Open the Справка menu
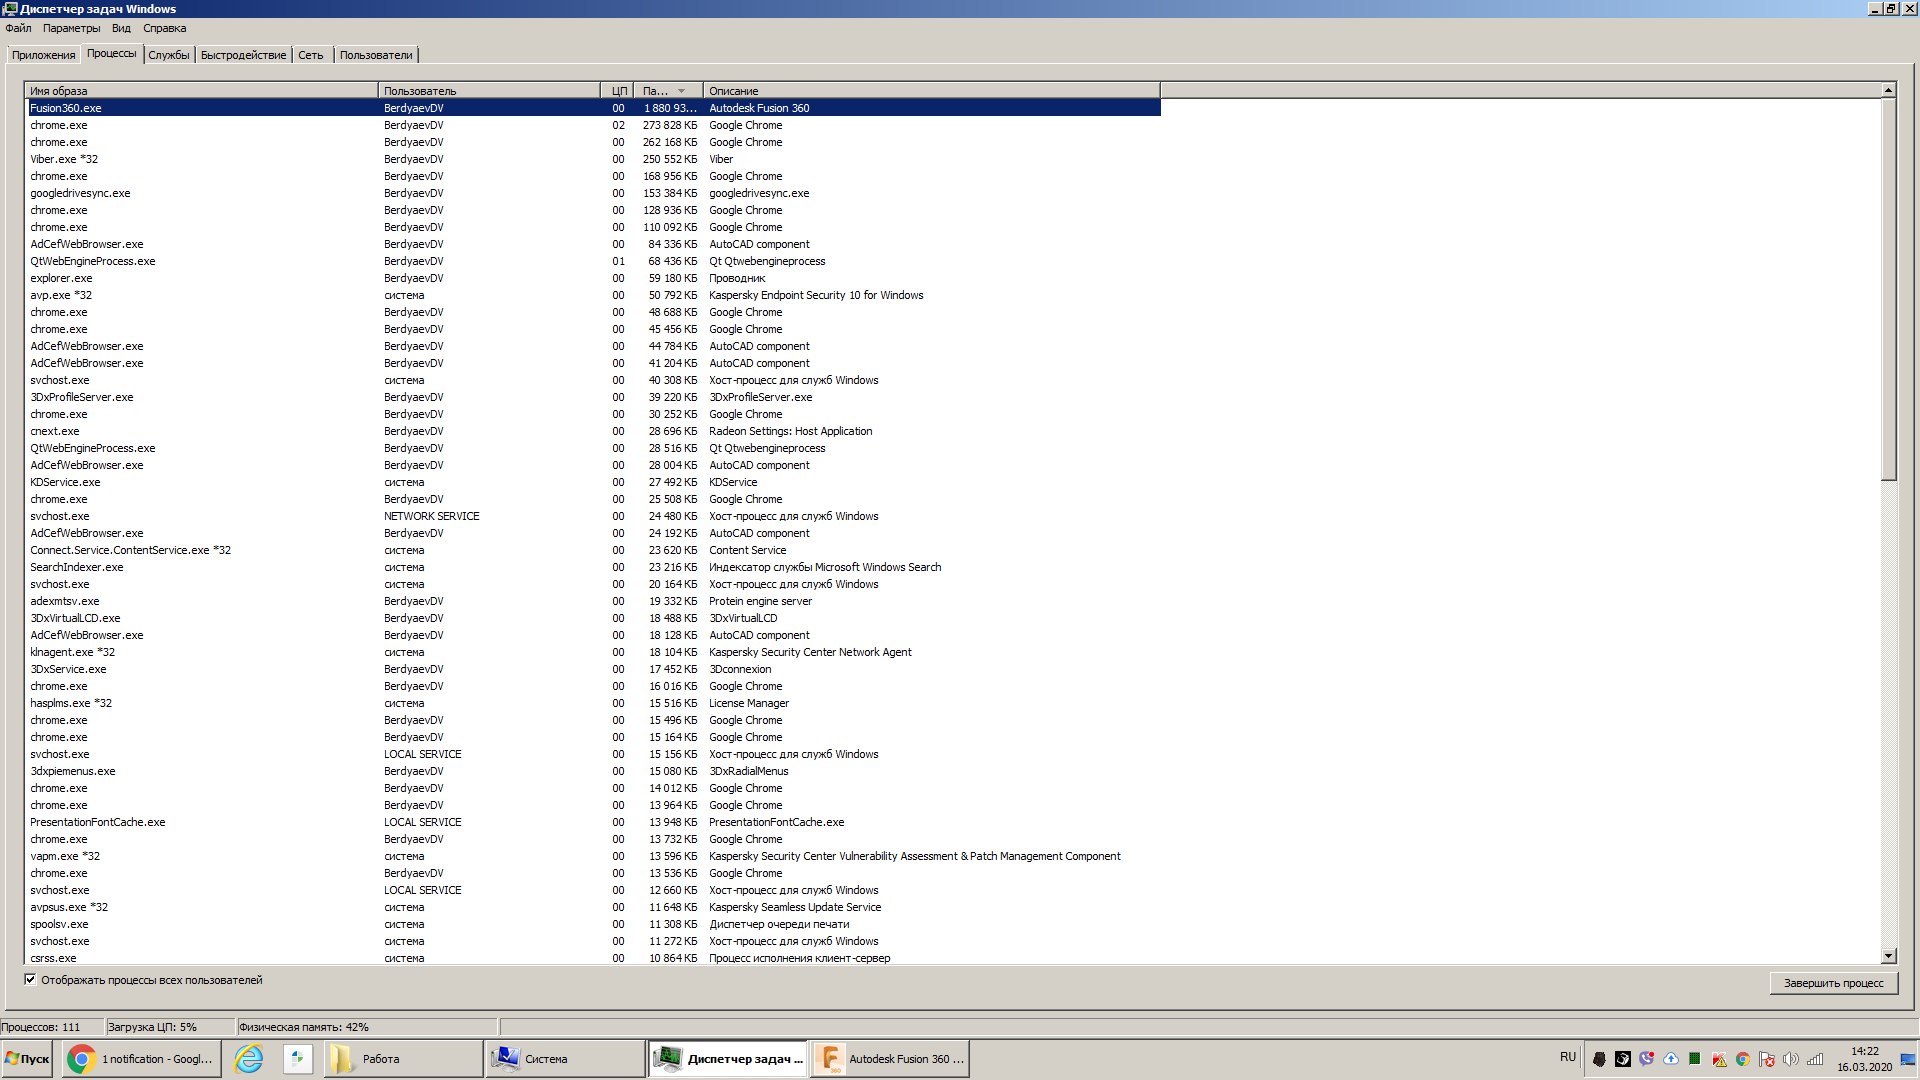This screenshot has height=1080, width=1920. 164,28
